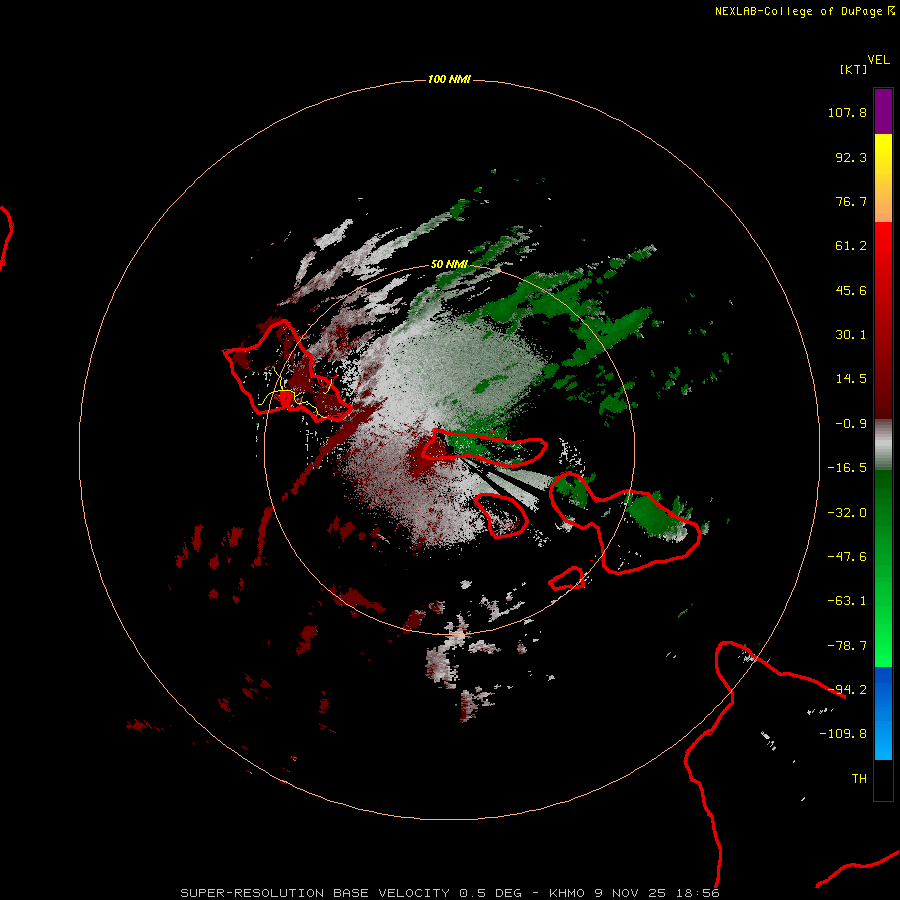
Task: Click the TH label on the legend
Action: tap(859, 779)
